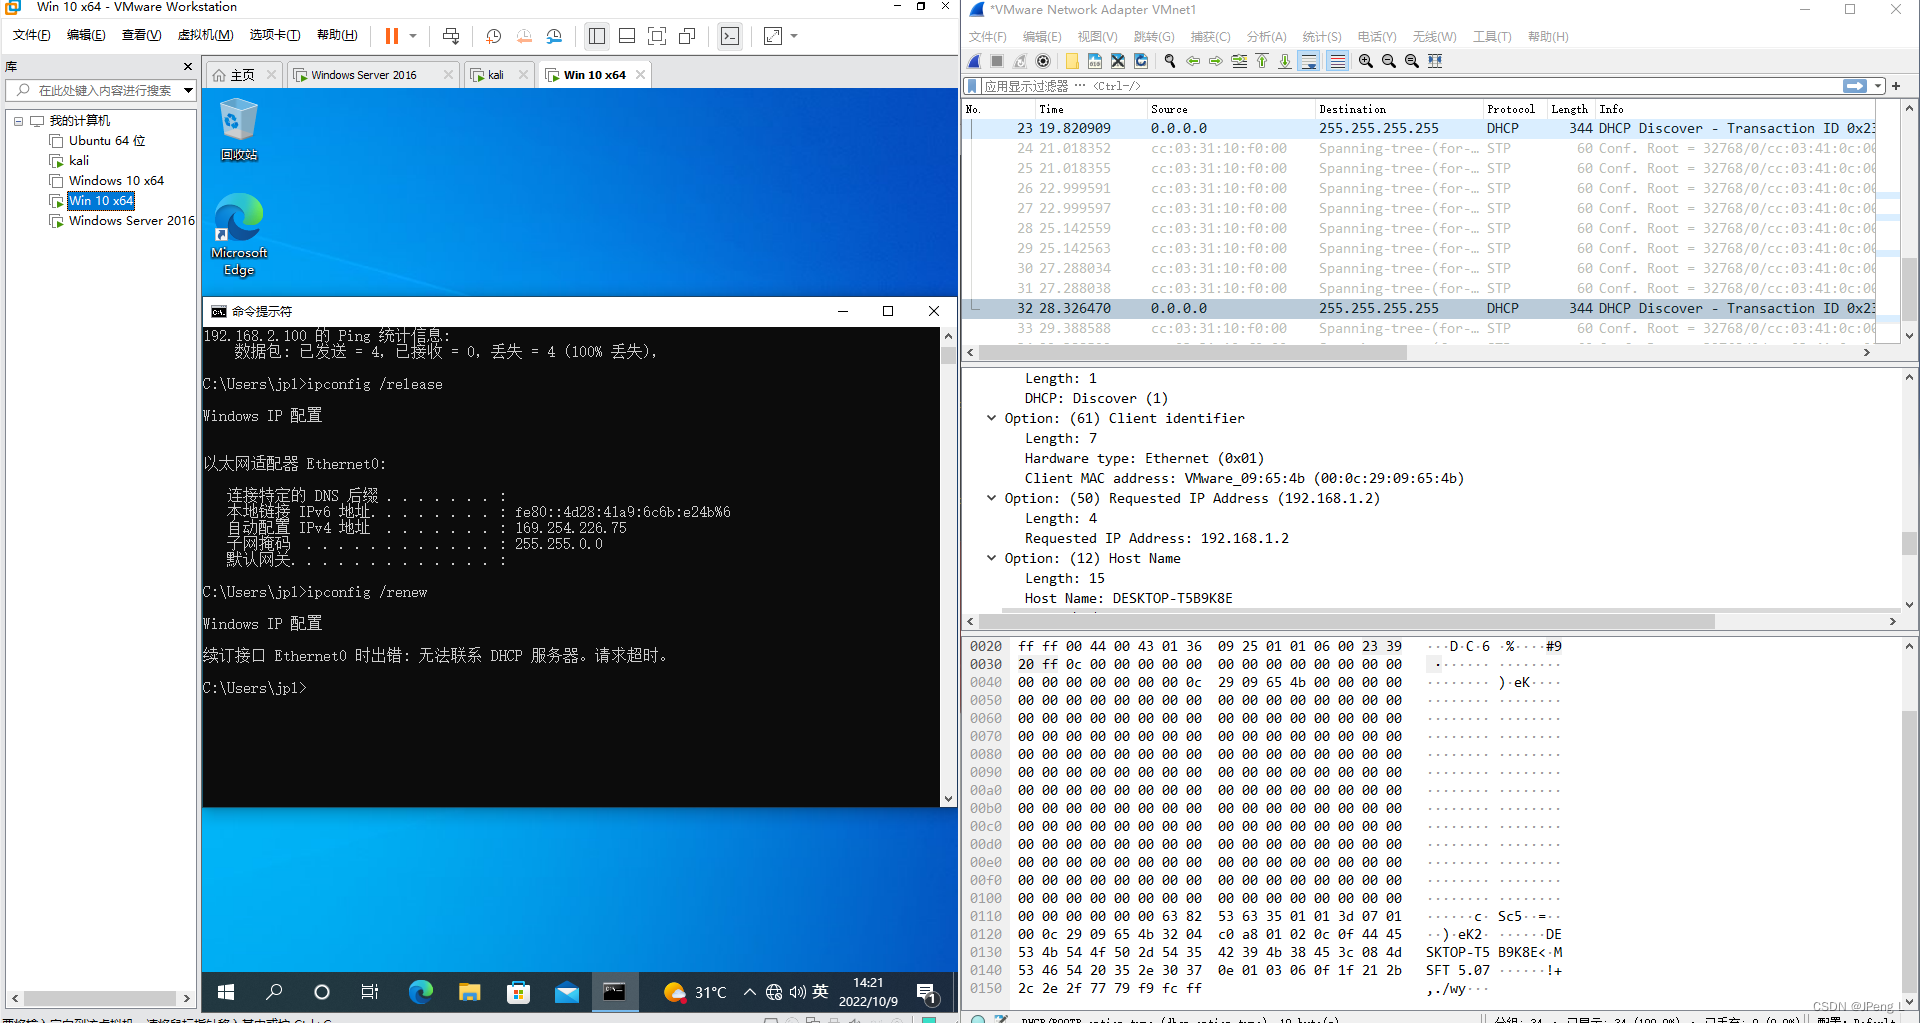Close the Wireshark capture file
1920x1023 pixels.
(x=1118, y=61)
